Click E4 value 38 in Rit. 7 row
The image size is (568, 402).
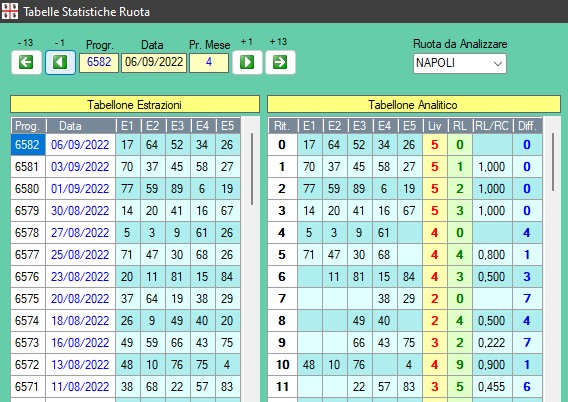tap(384, 298)
